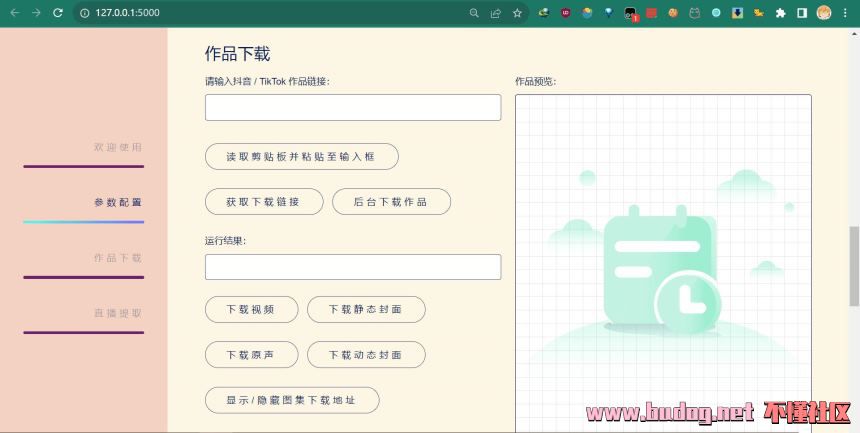Click the 获取下载链接 button
This screenshot has width=860, height=433.
coord(264,201)
